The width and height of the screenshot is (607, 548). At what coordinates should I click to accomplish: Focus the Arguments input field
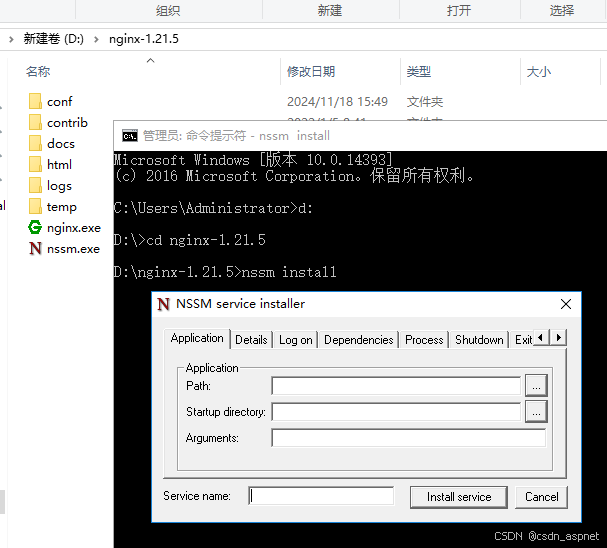408,438
